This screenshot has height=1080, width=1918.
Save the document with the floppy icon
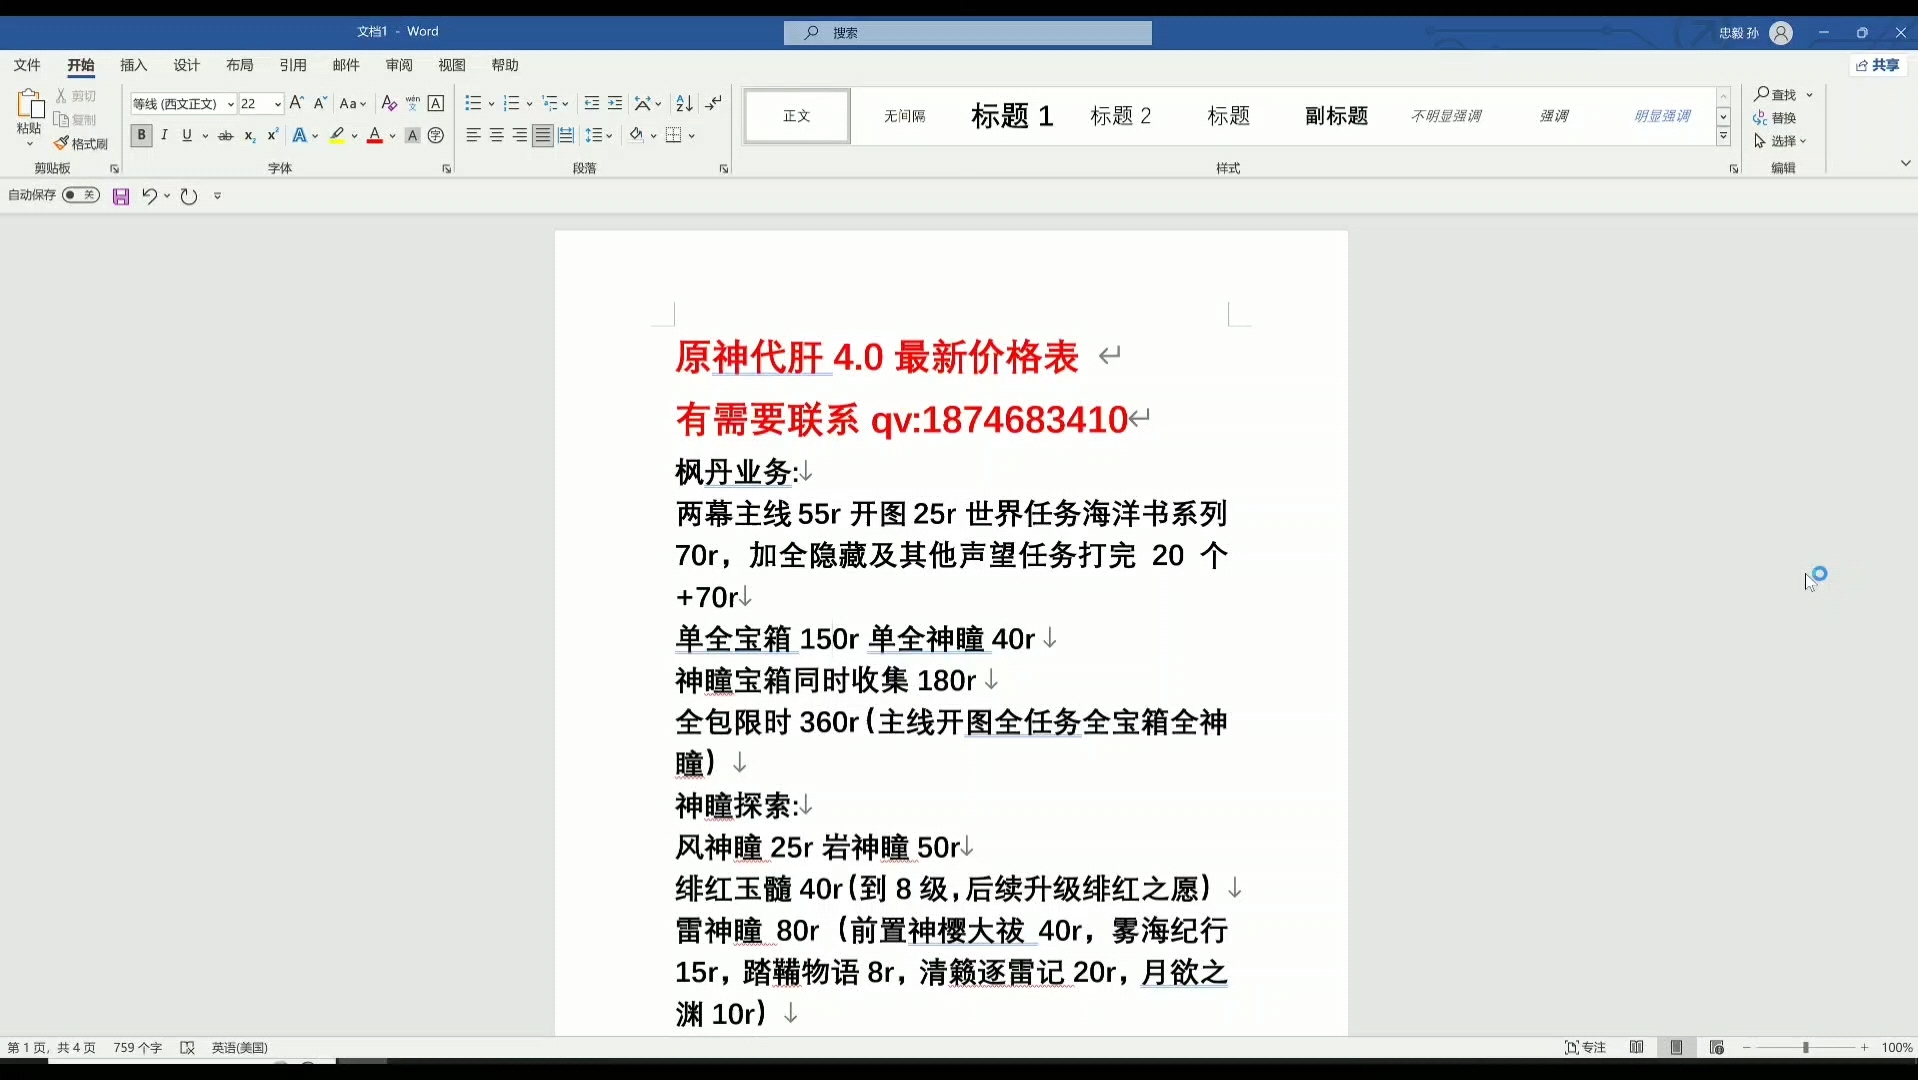pyautogui.click(x=121, y=196)
